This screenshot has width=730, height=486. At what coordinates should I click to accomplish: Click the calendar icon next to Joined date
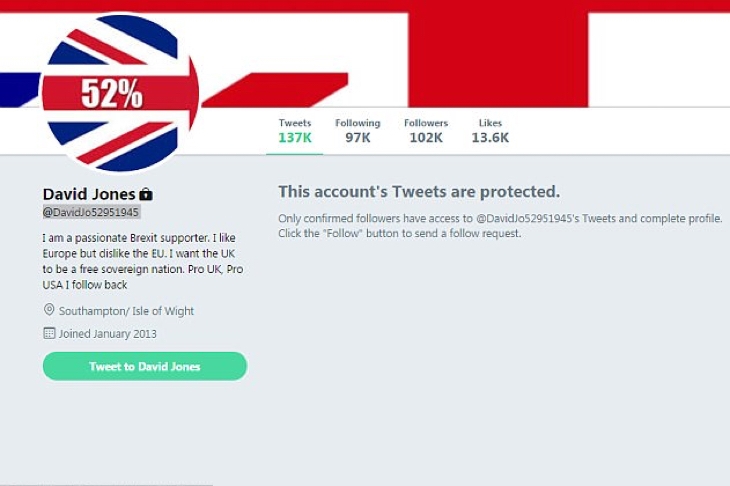coord(49,333)
